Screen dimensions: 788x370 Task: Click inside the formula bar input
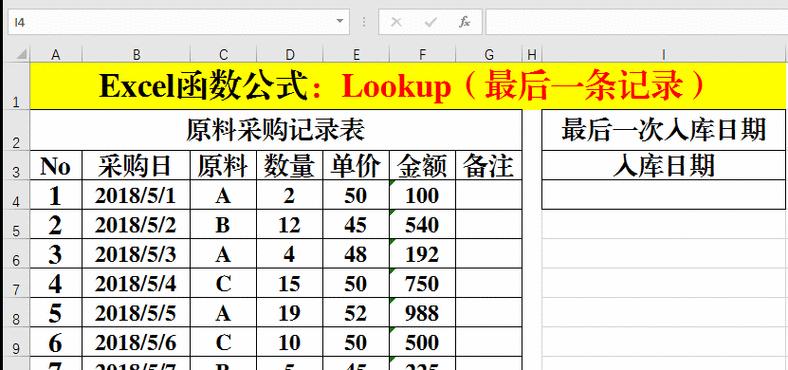click(x=636, y=22)
